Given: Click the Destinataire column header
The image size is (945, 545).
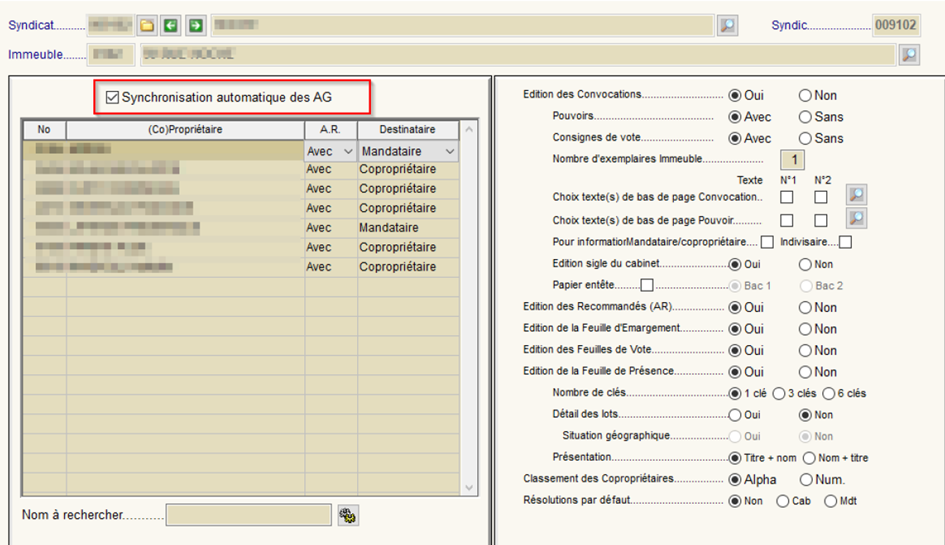Looking at the screenshot, I should (408, 129).
